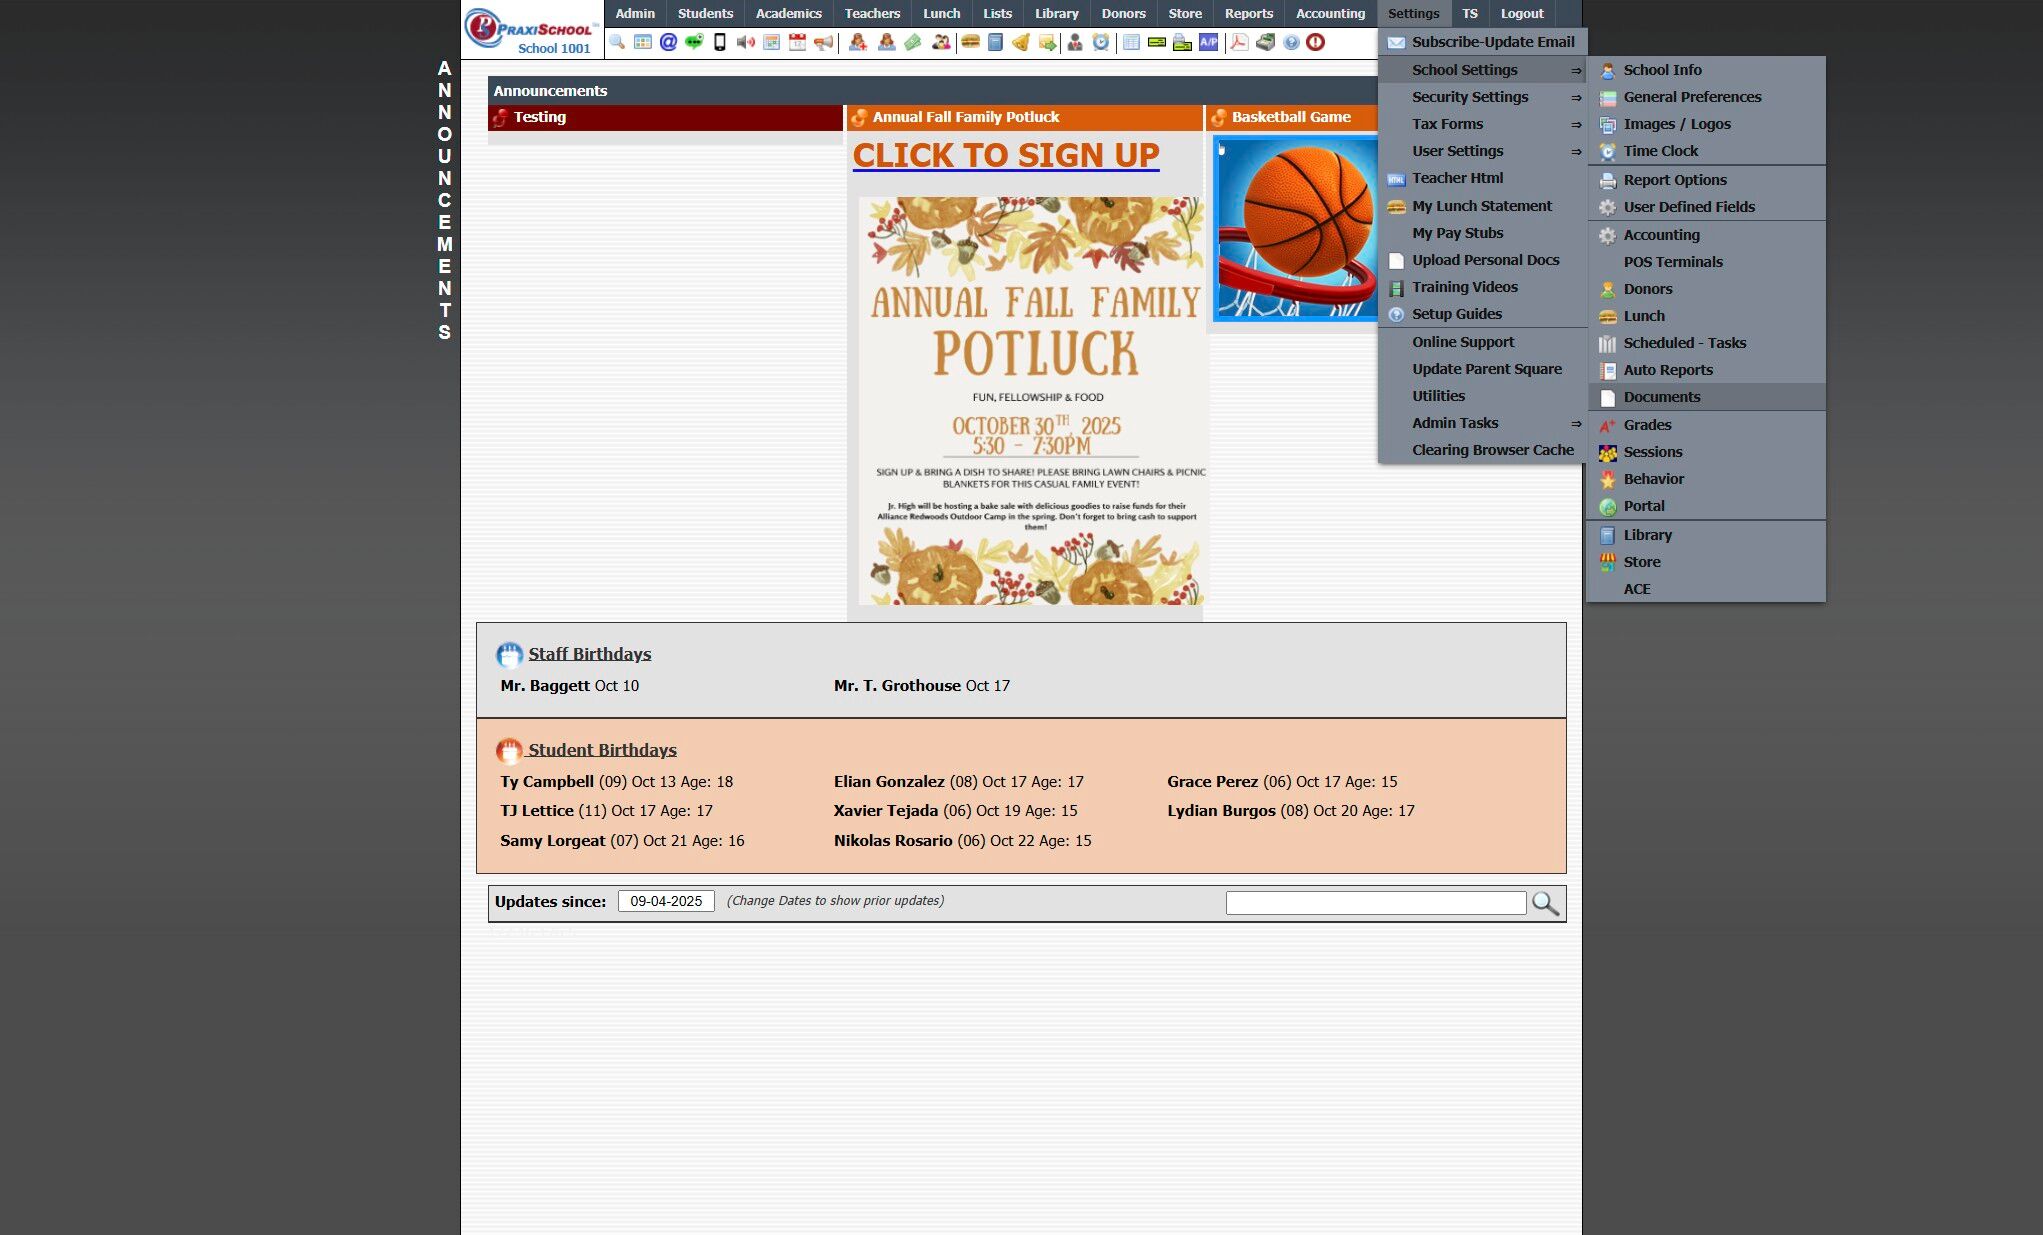This screenshot has width=2043, height=1235.
Task: Click the blue help question mark icon
Action: click(x=1291, y=42)
